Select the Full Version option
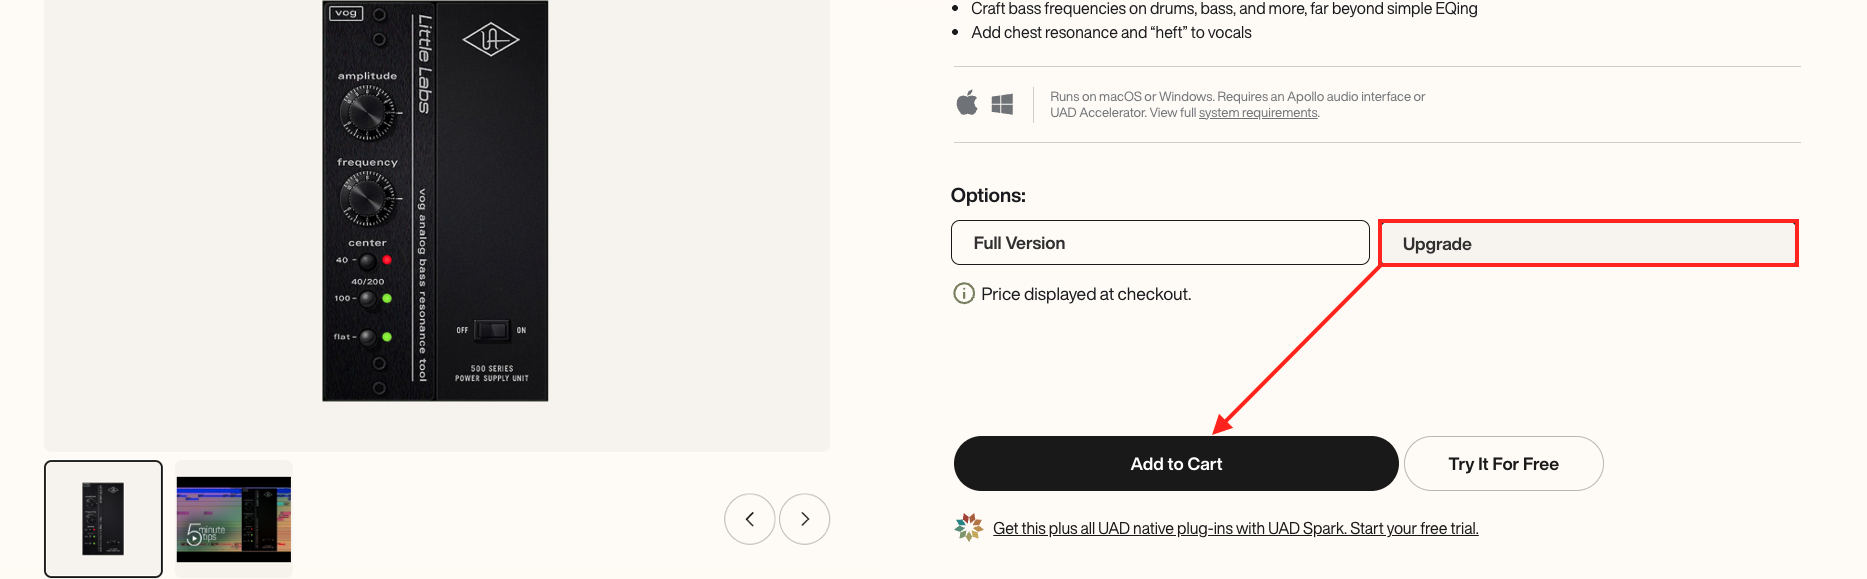 1160,243
